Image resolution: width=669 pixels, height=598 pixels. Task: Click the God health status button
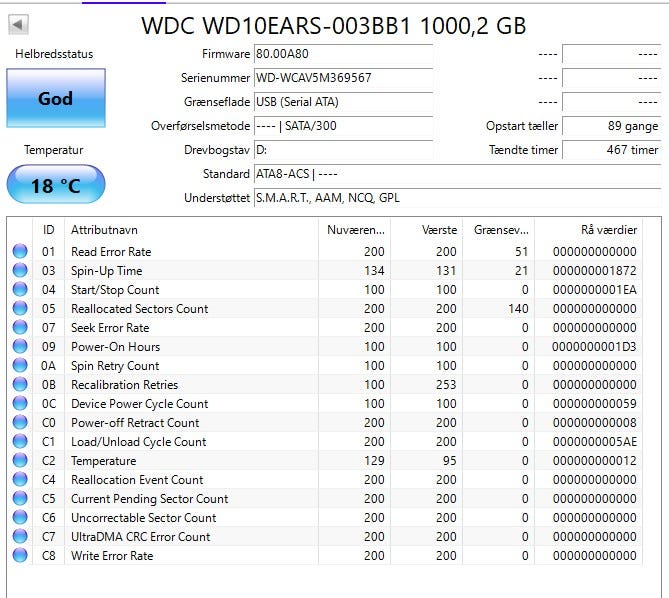click(56, 98)
